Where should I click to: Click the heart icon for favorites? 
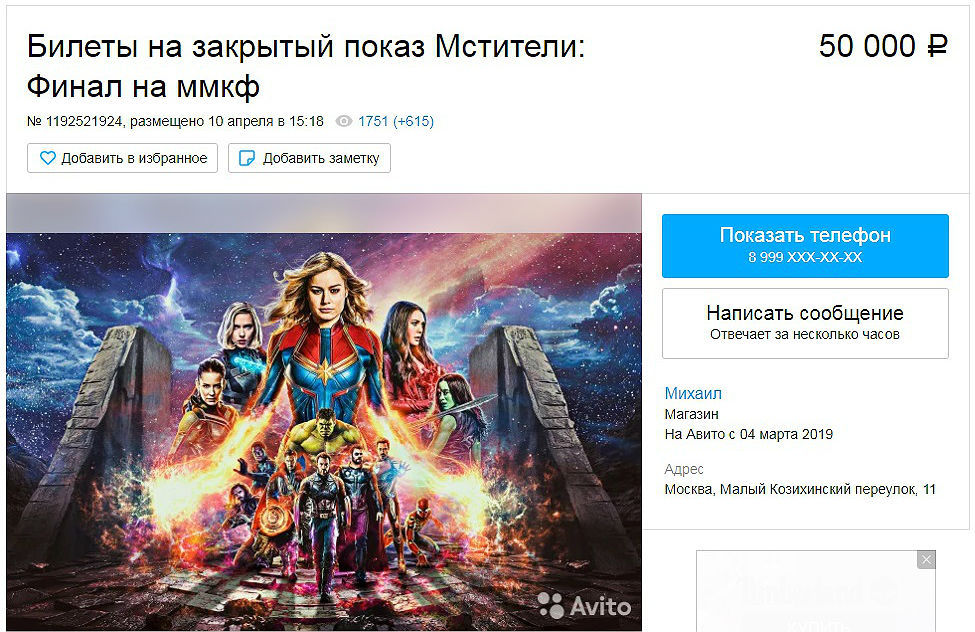coord(48,158)
